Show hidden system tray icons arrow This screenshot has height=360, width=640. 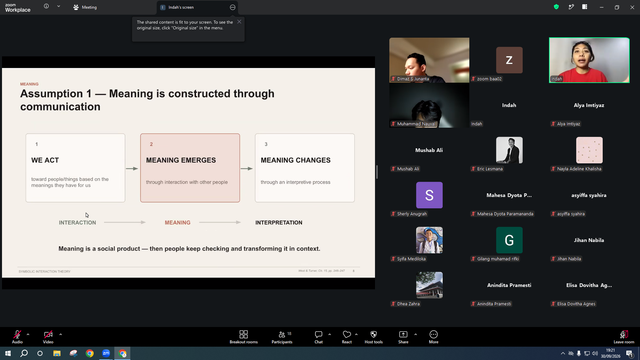click(x=562, y=353)
